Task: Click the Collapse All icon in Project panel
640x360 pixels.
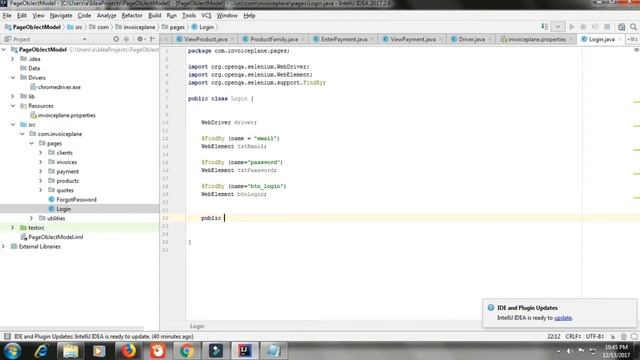Action: [x=127, y=39]
